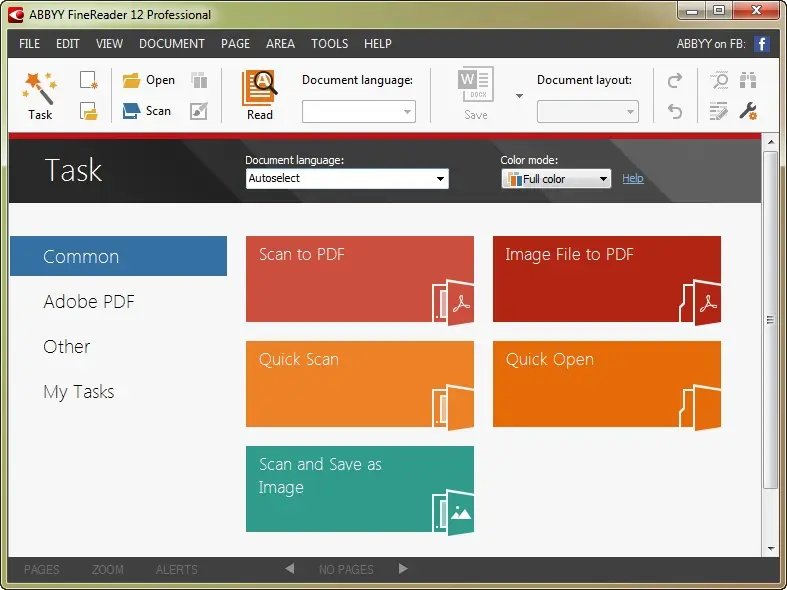Go to previous page arrow
The height and width of the screenshot is (590, 787).
(290, 569)
